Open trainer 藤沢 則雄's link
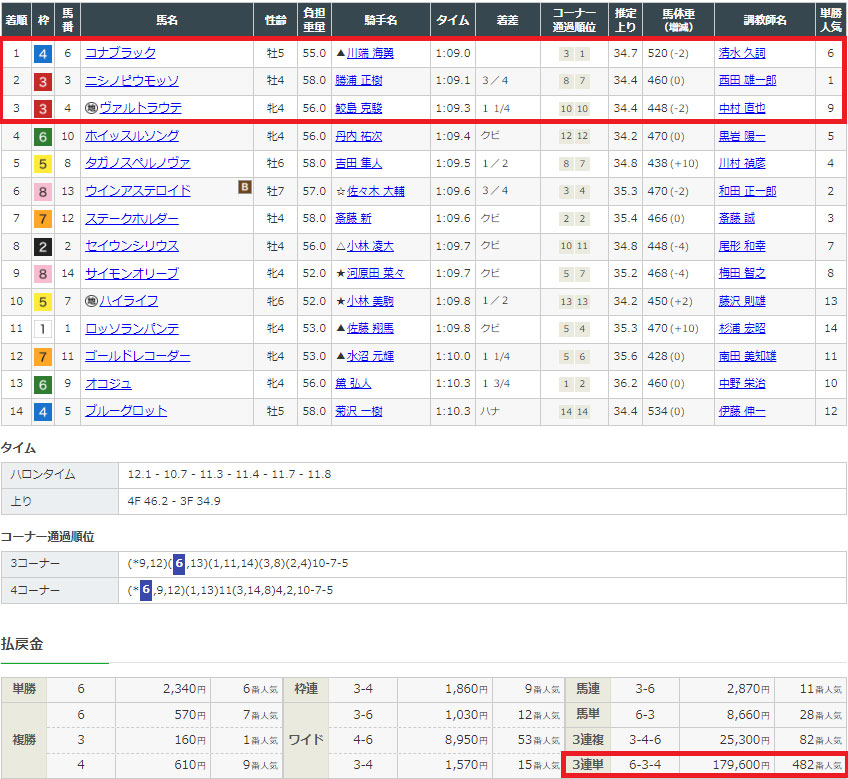 tap(741, 301)
